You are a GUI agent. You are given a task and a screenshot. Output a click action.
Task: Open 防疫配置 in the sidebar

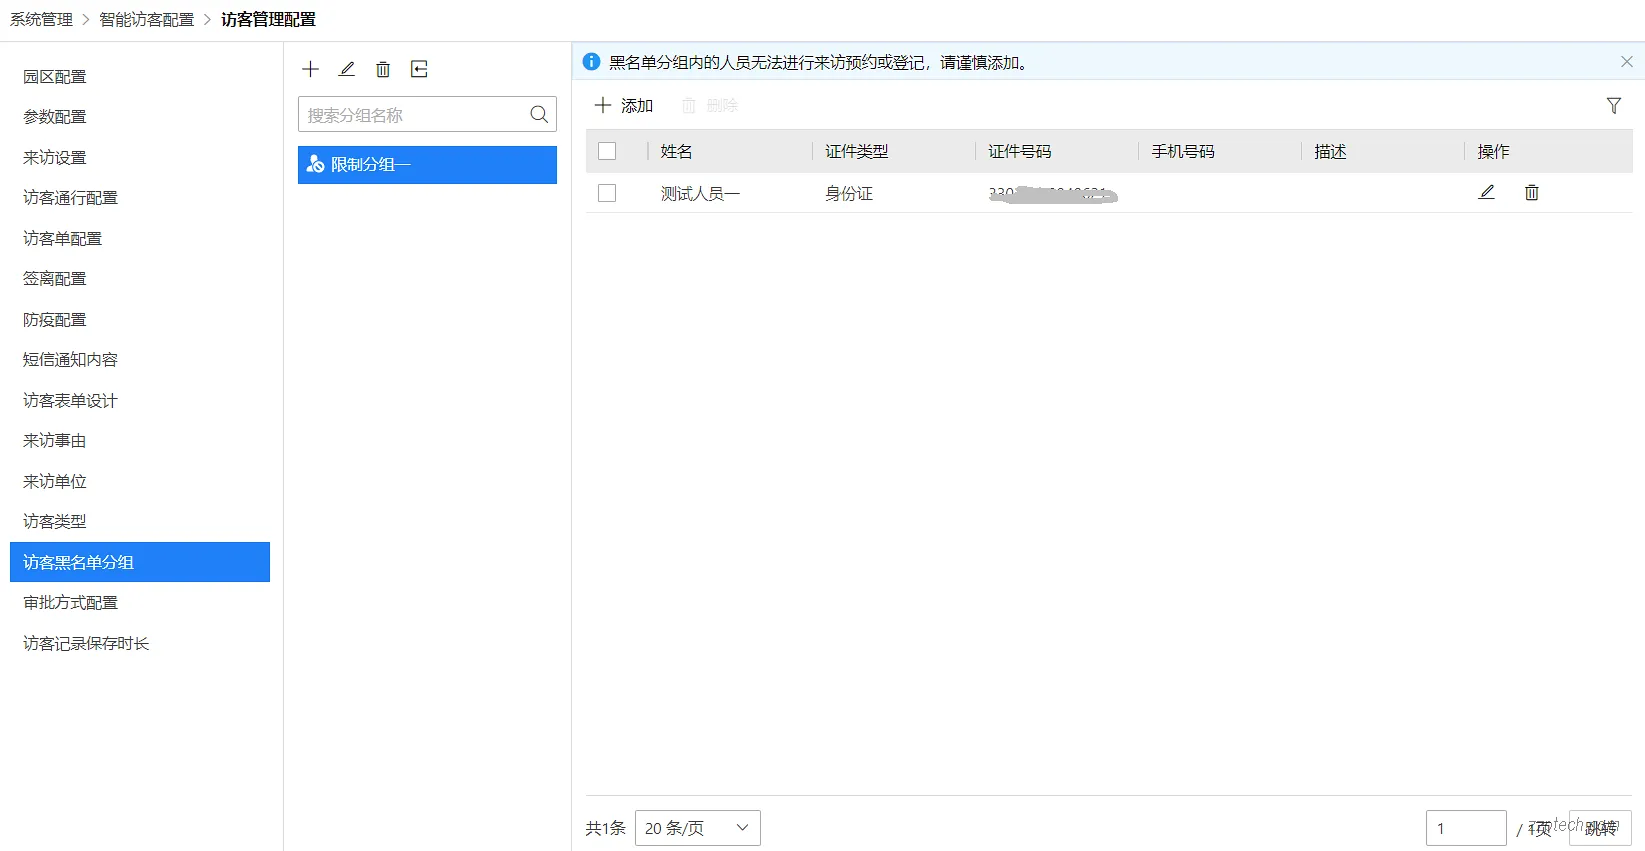(x=55, y=320)
